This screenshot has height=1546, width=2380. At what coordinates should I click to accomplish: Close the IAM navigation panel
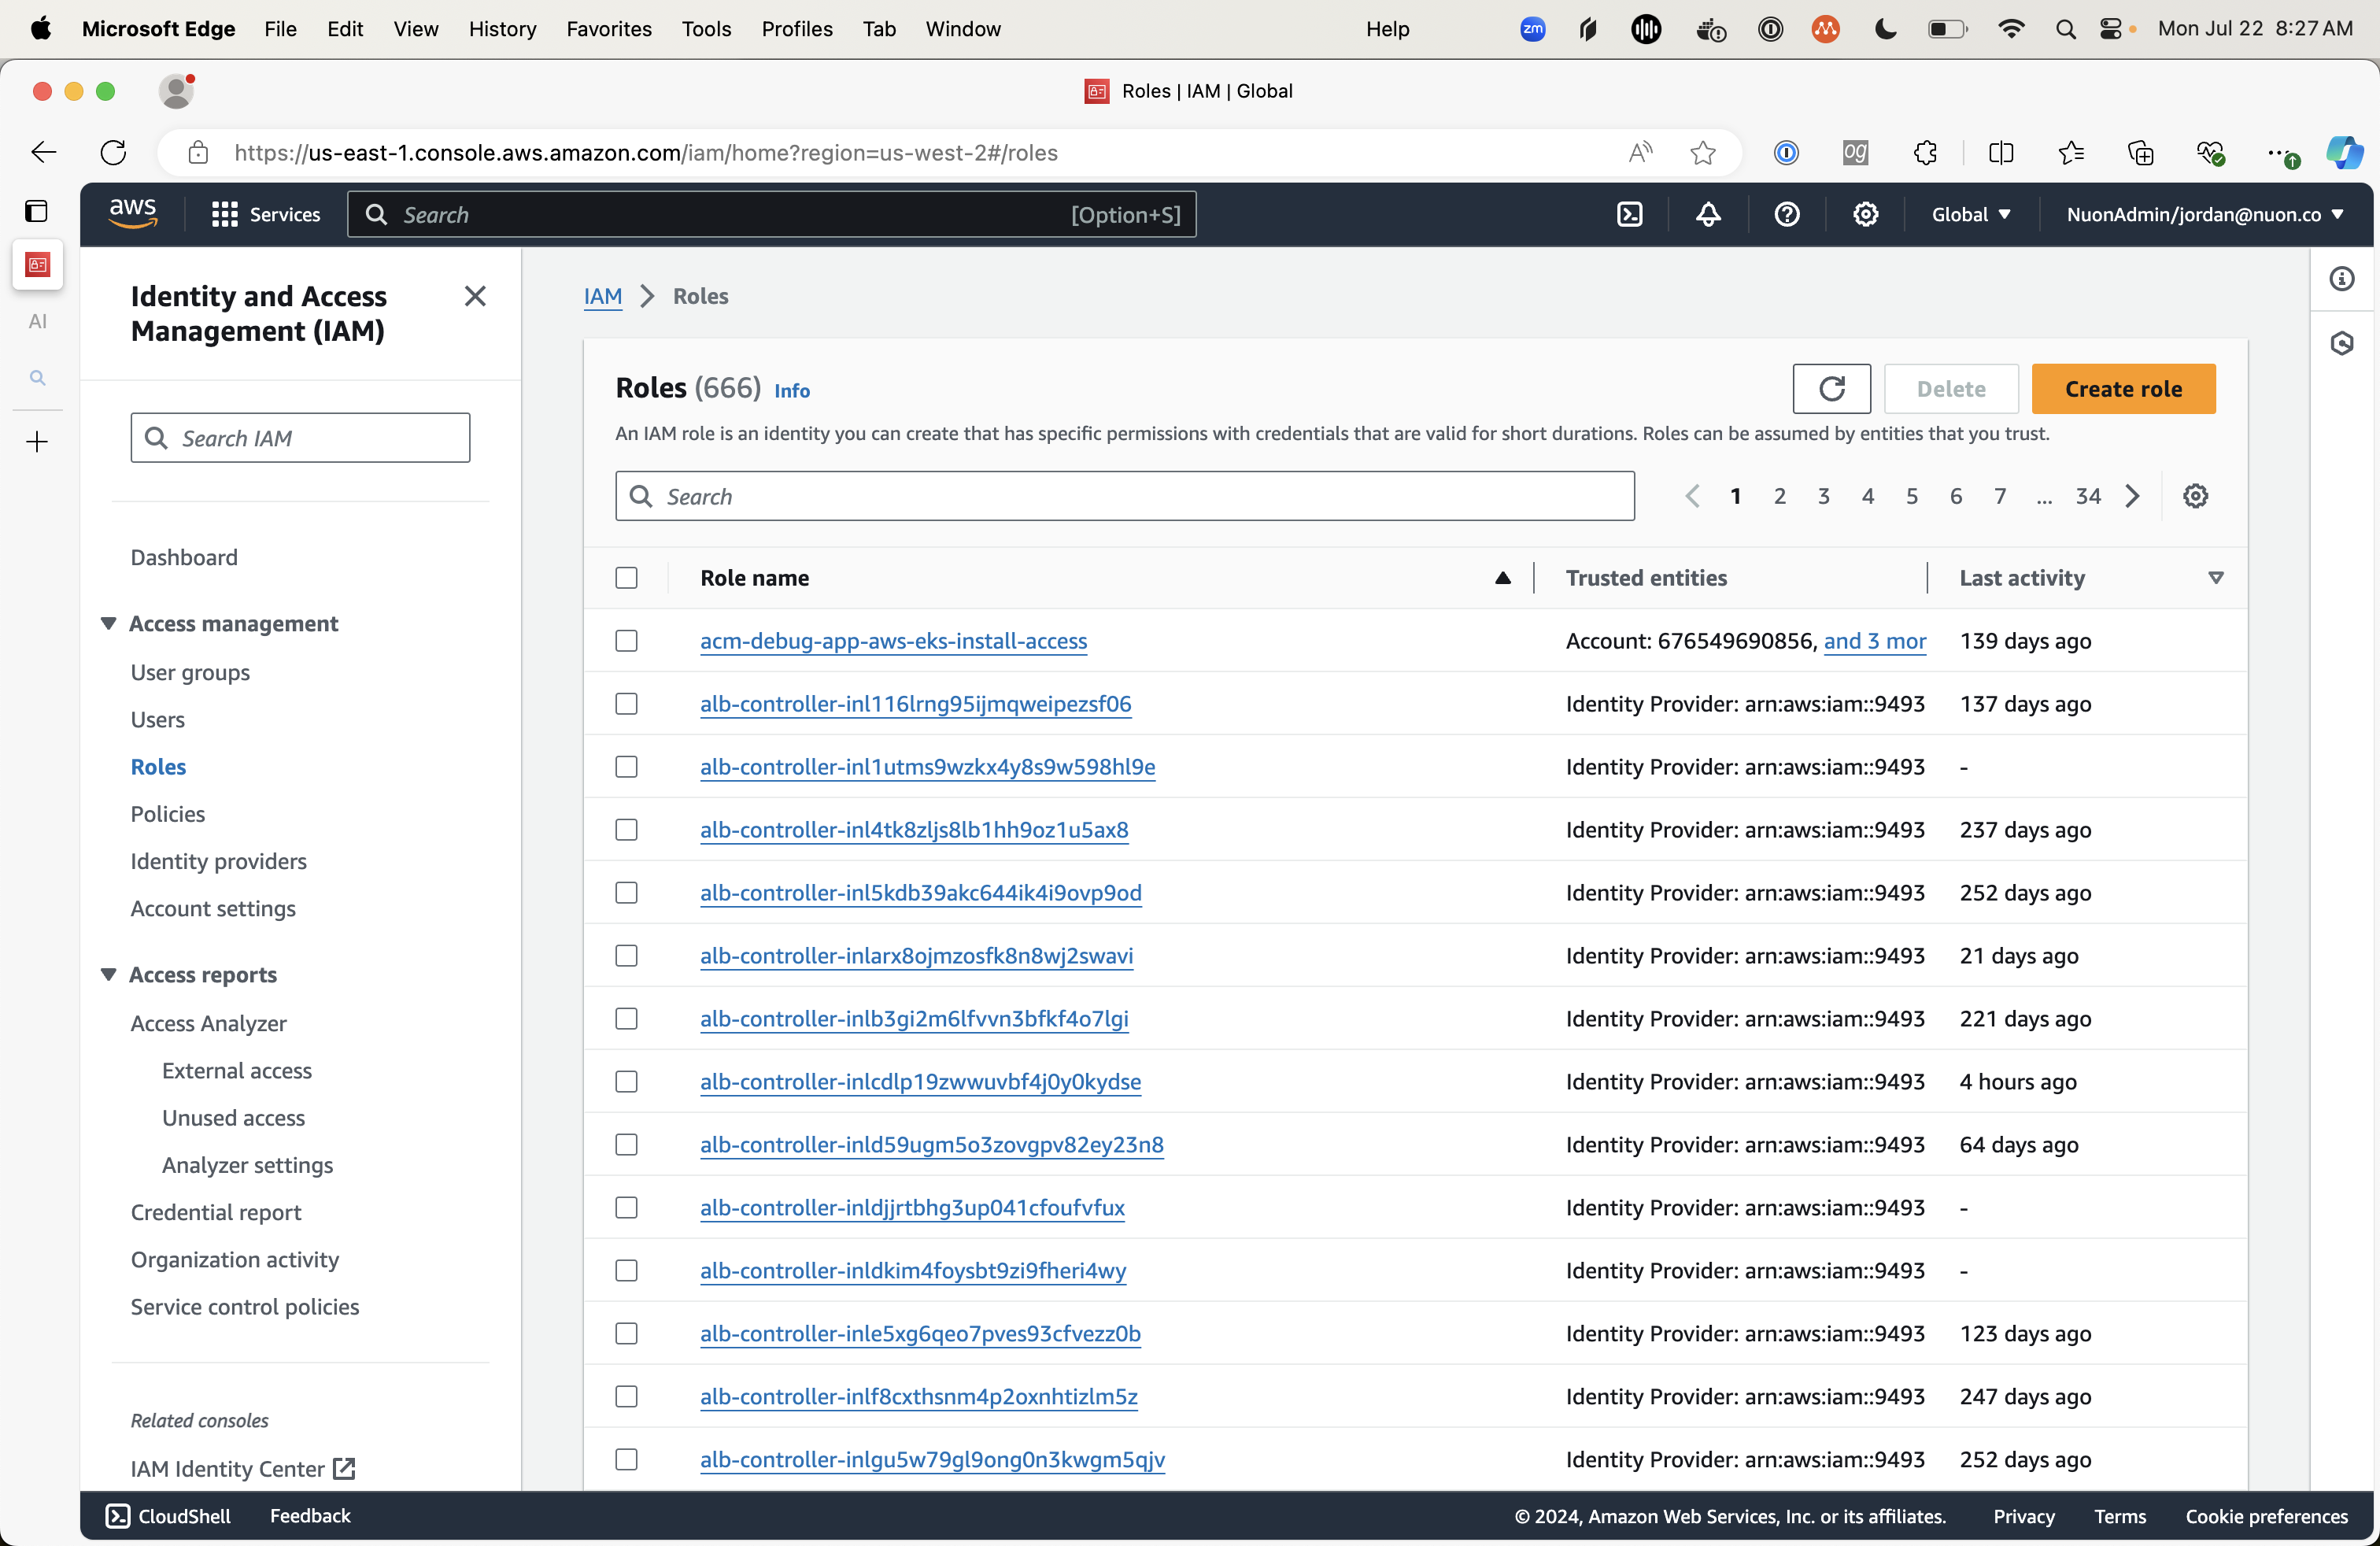(x=475, y=296)
